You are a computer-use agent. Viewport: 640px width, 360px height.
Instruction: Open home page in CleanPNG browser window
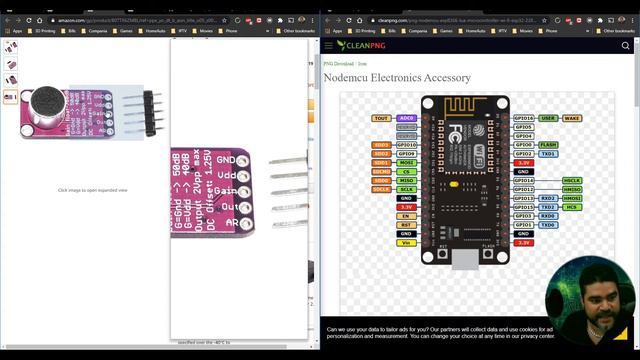[360, 20]
